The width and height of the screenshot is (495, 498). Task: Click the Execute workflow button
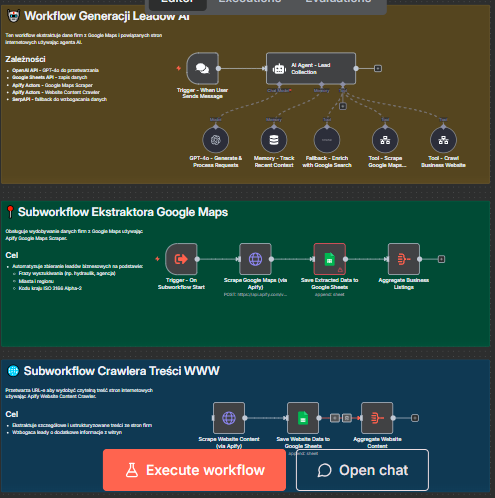[194, 470]
